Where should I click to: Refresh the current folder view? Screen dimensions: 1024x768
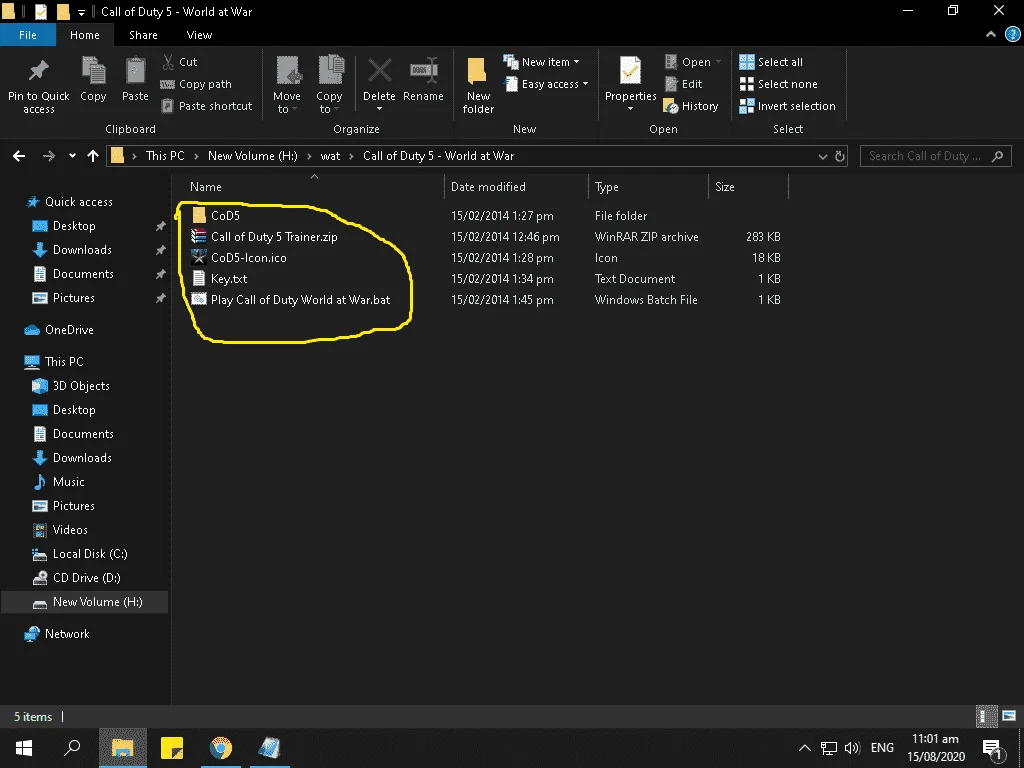tap(840, 157)
